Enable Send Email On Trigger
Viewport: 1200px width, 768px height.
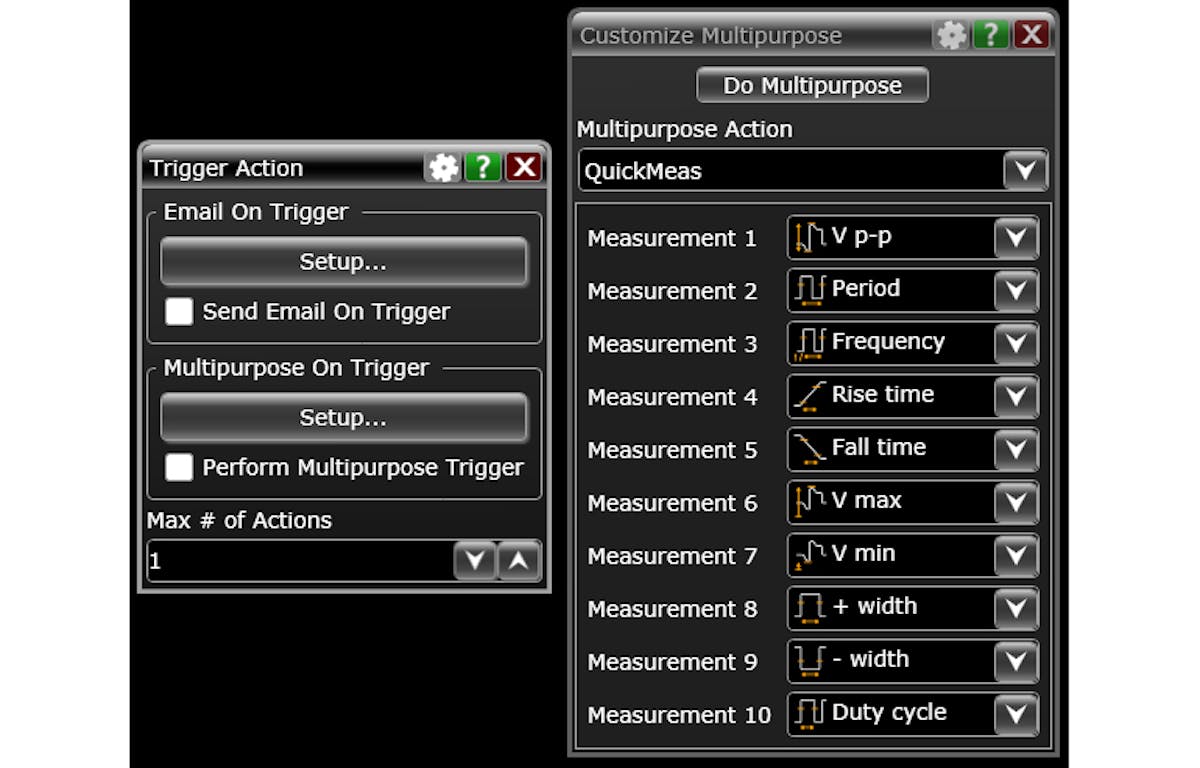click(x=179, y=312)
